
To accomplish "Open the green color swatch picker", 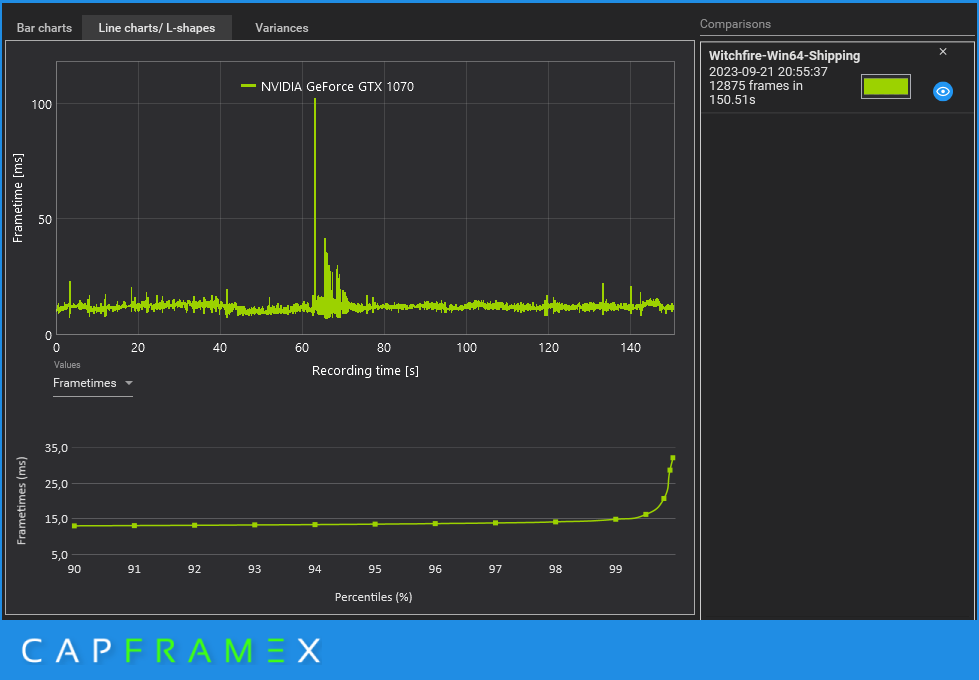I will [x=885, y=87].
